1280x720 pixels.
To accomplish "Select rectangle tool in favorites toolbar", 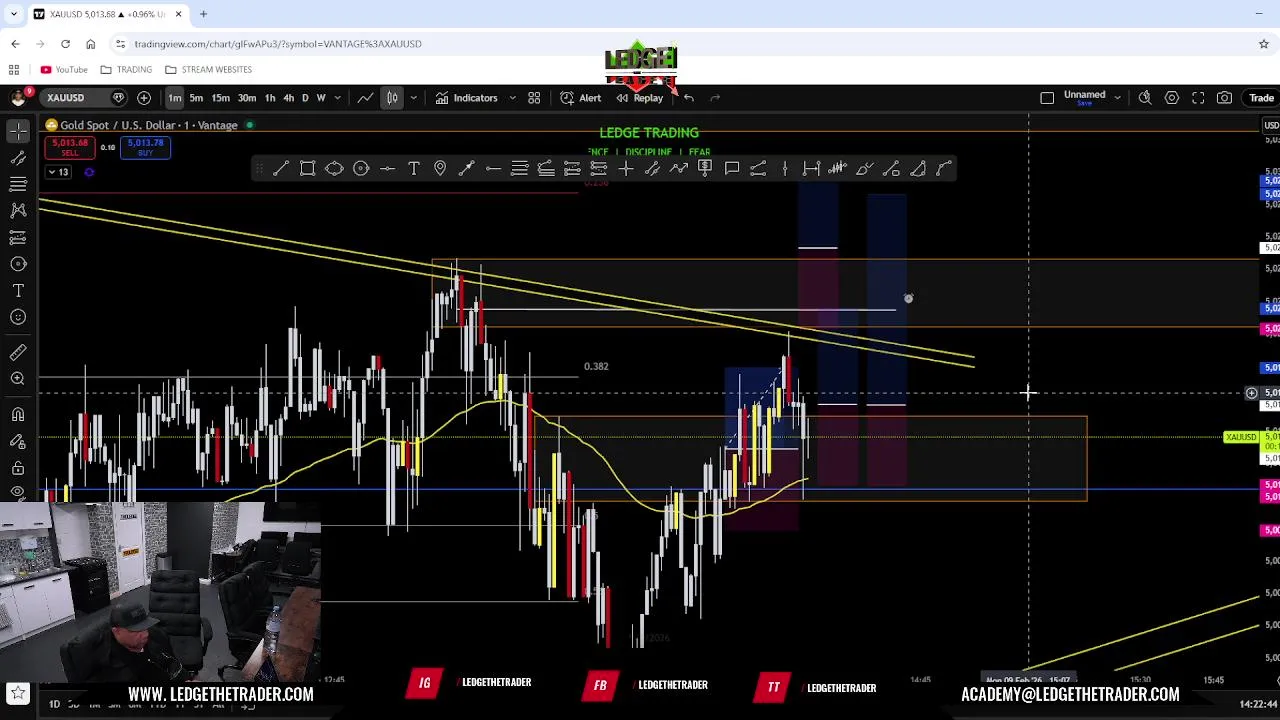I will (308, 168).
